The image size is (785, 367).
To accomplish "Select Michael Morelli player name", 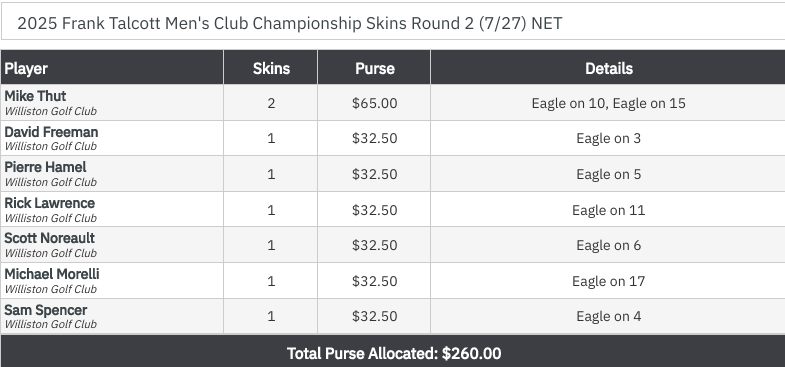I will pyautogui.click(x=52, y=274).
